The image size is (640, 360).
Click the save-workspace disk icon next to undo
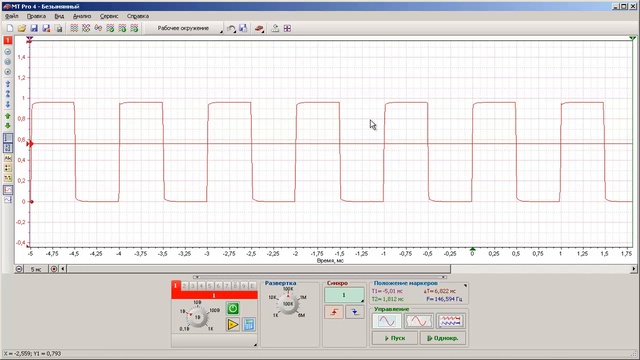click(x=243, y=28)
